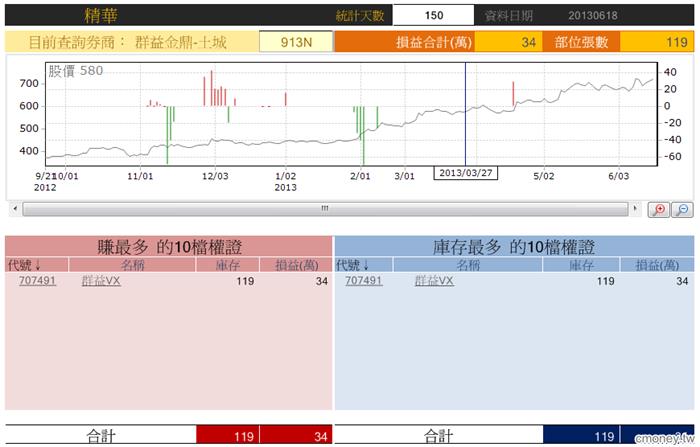The height and width of the screenshot is (447, 700).
Task: Click 名稱 column header in 賺最多 table
Action: (x=134, y=265)
